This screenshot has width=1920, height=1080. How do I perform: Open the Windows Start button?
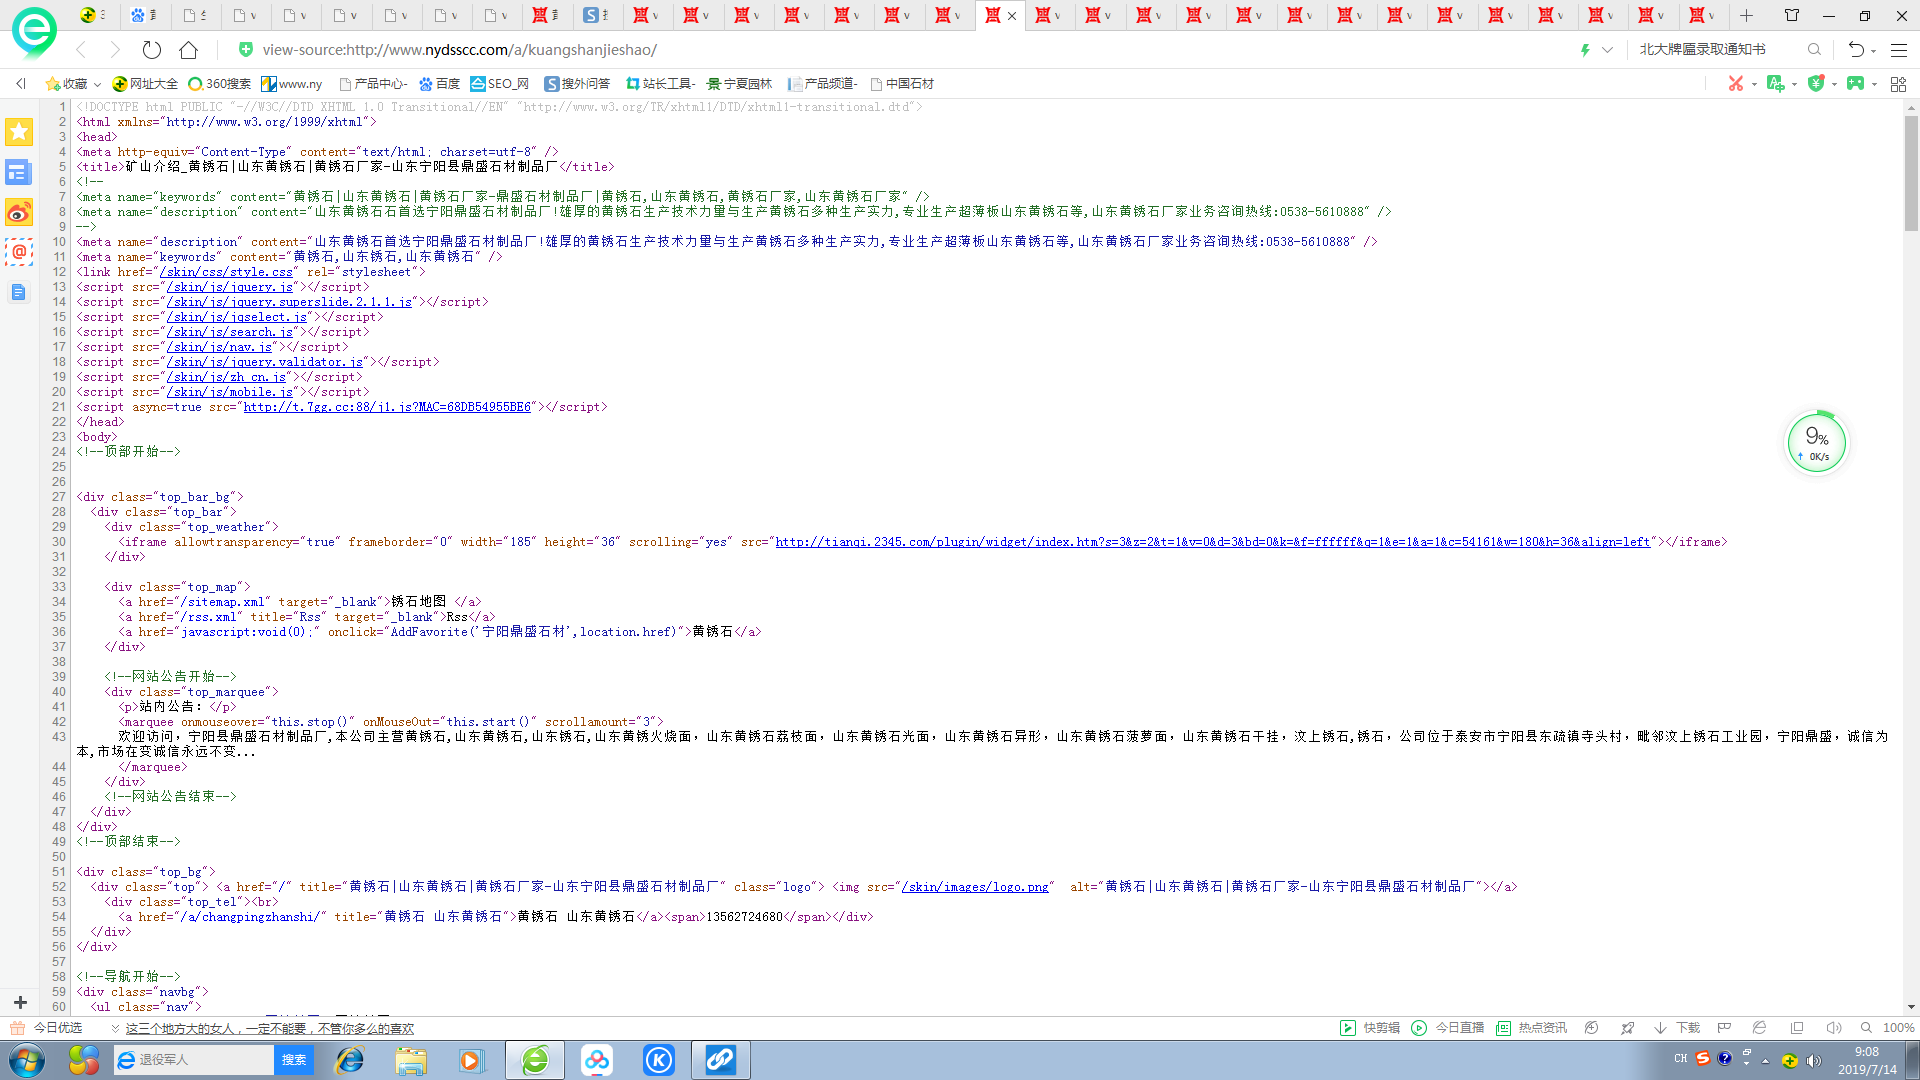[27, 1060]
